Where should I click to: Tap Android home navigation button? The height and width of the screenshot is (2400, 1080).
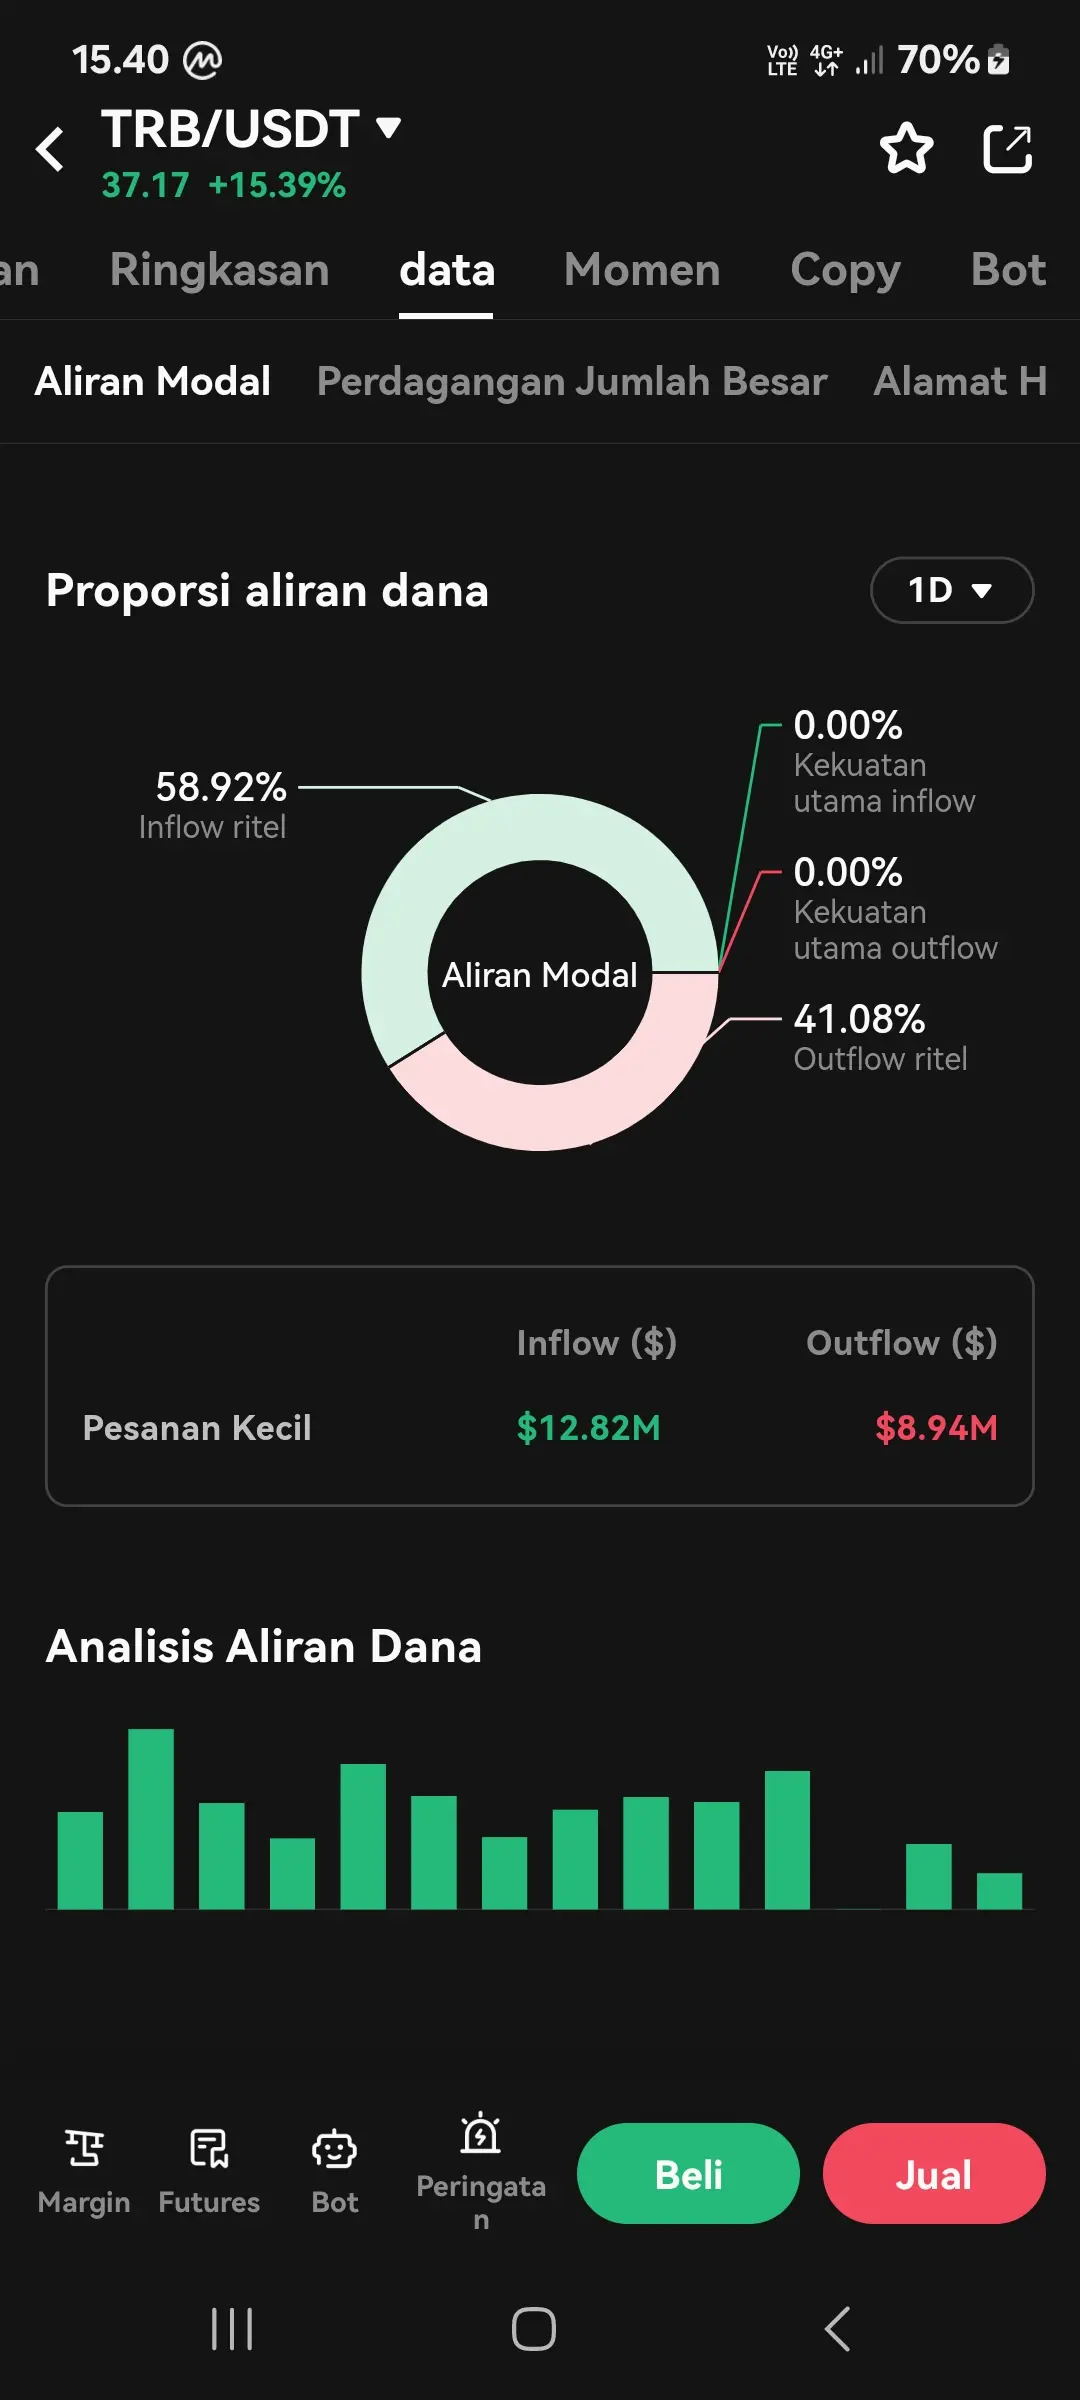[x=534, y=2329]
